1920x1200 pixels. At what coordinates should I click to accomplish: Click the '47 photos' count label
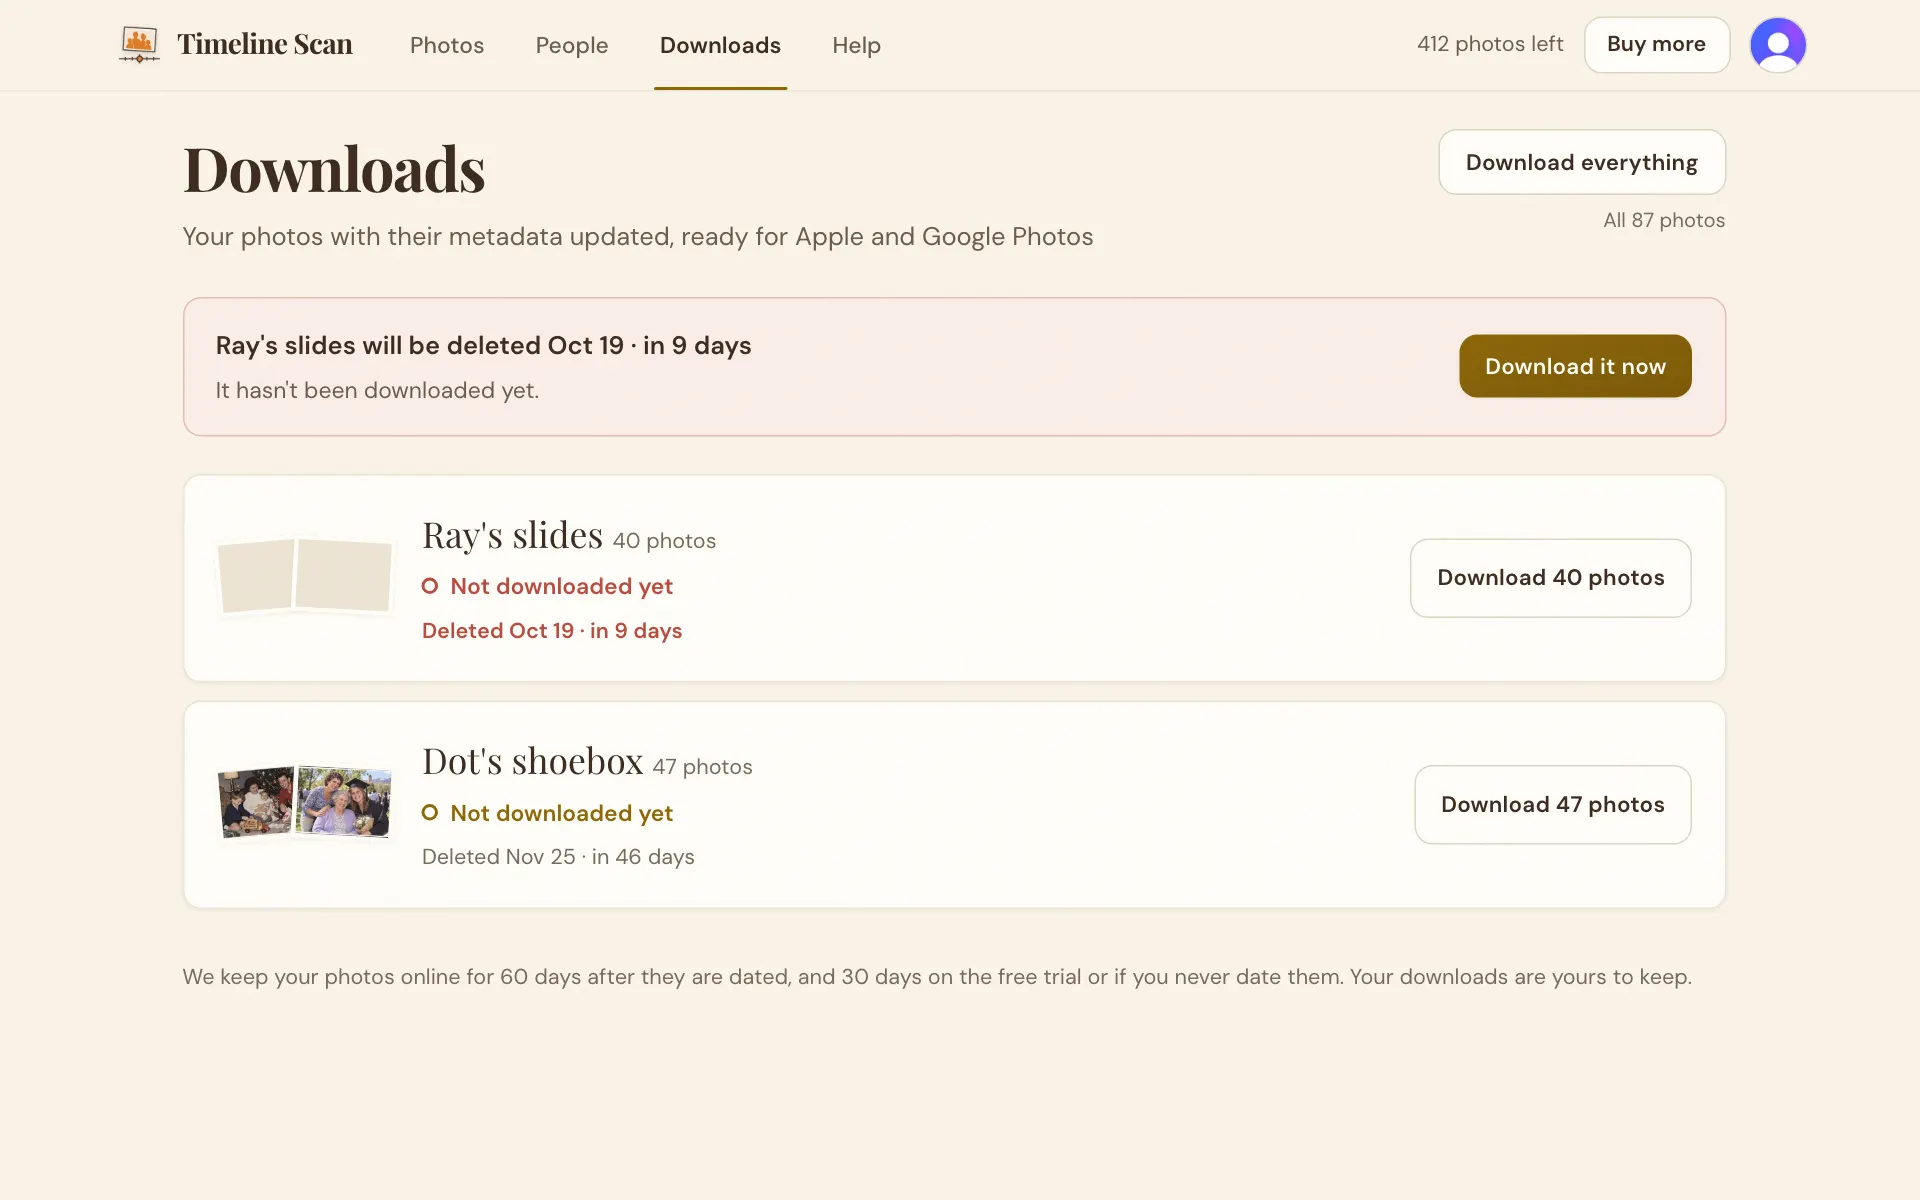coord(702,767)
